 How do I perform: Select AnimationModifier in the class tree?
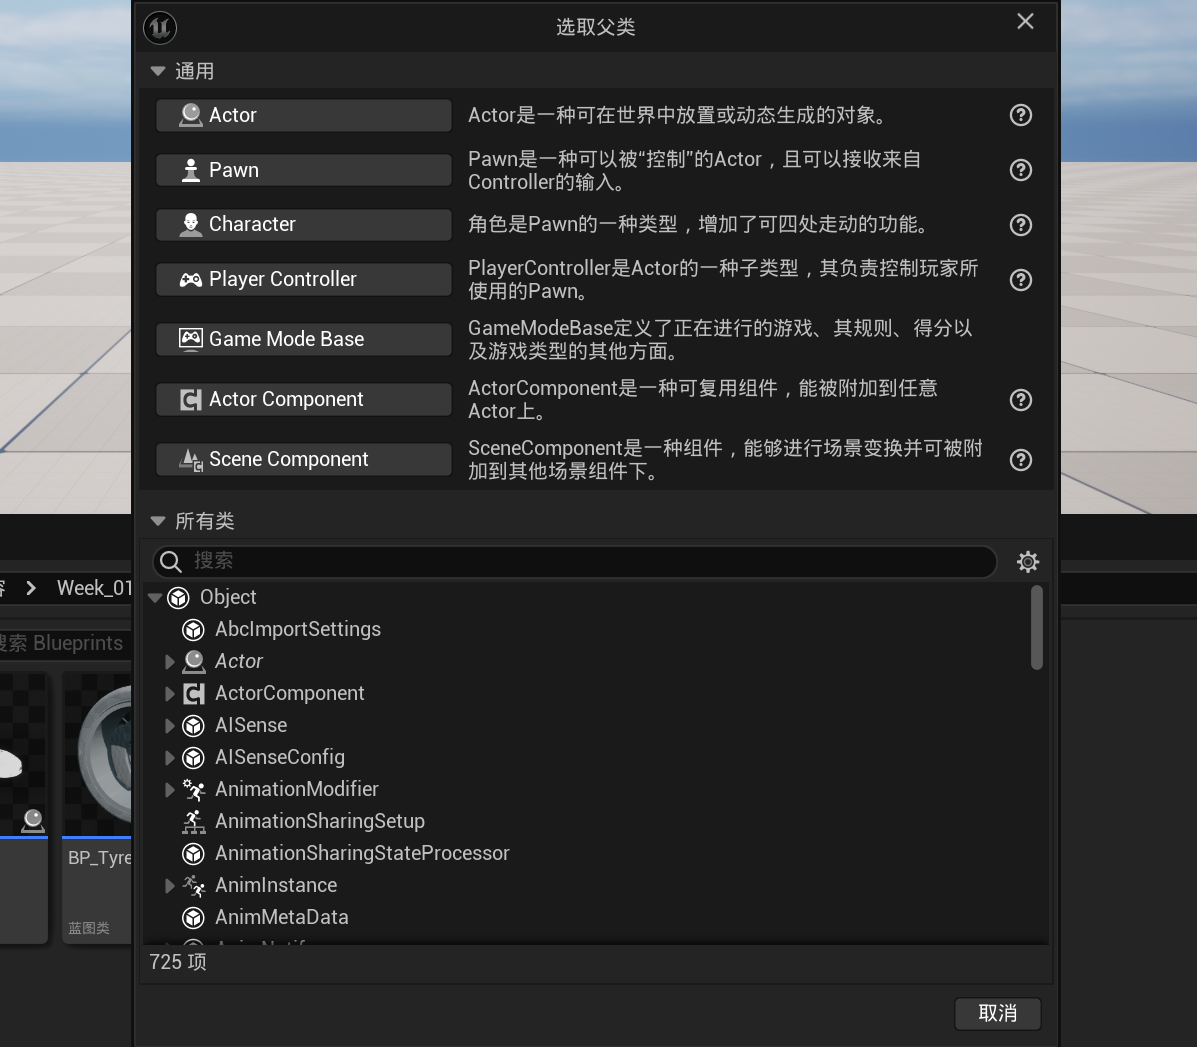pyautogui.click(x=297, y=790)
